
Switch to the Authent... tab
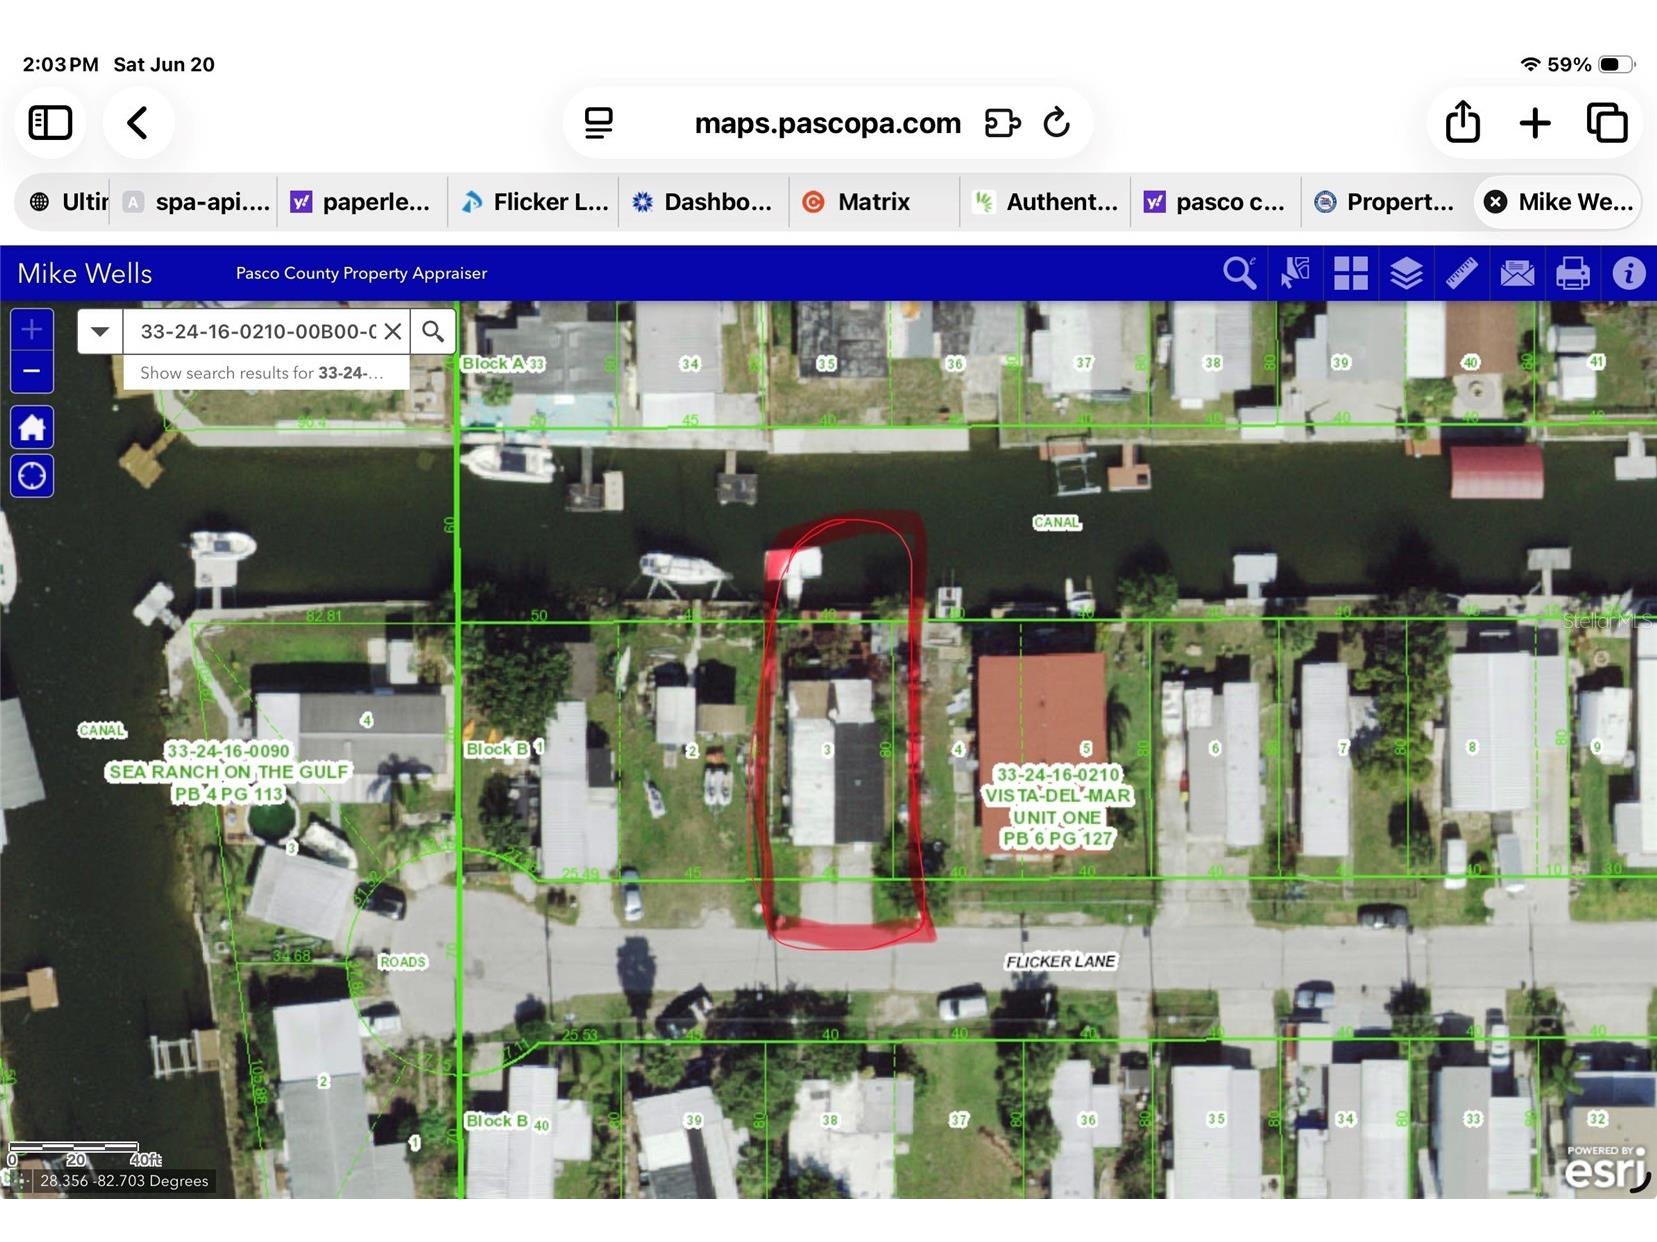[1045, 202]
